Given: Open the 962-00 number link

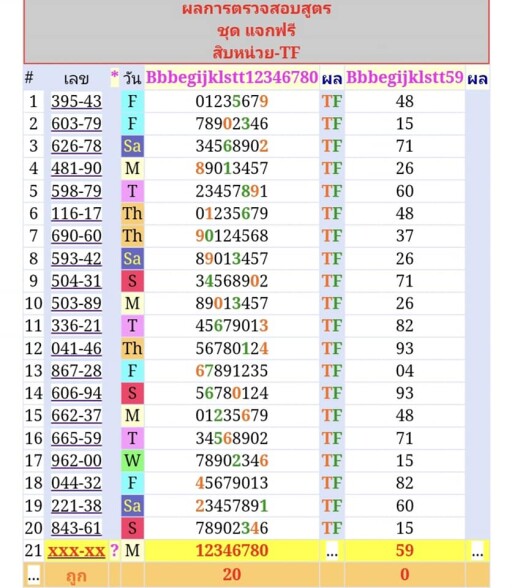Looking at the screenshot, I should tap(76, 460).
